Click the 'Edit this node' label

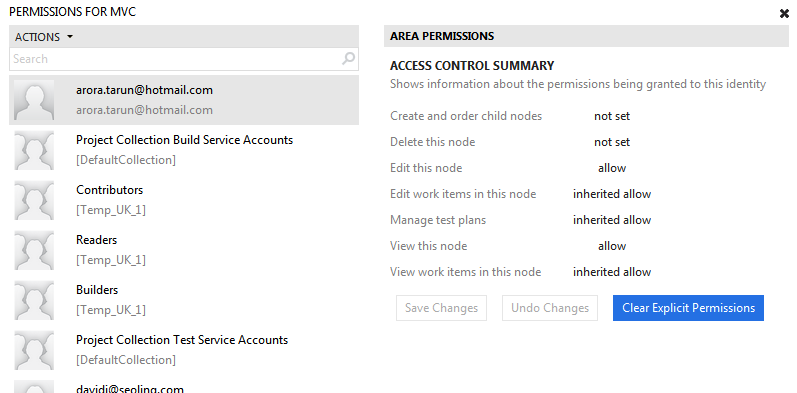tap(426, 168)
